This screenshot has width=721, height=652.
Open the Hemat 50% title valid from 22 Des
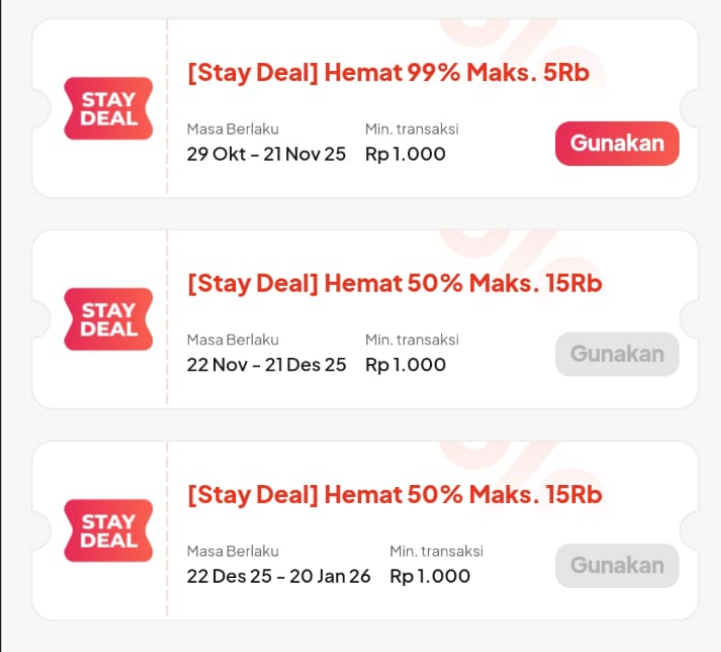(395, 495)
